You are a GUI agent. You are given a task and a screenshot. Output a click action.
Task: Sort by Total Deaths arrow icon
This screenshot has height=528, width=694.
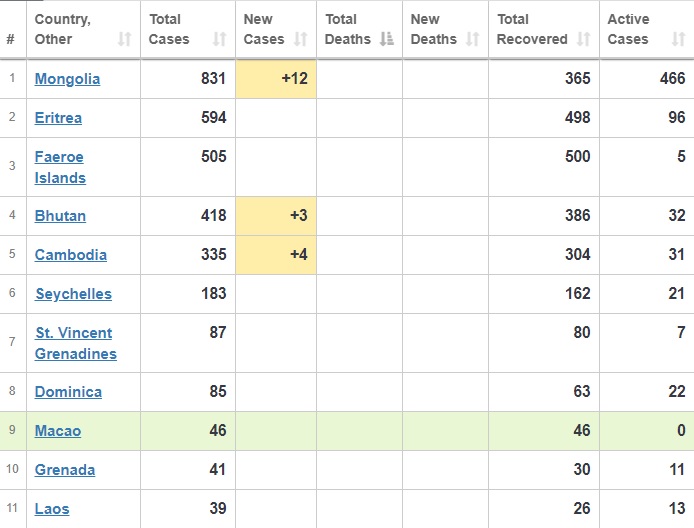(384, 40)
